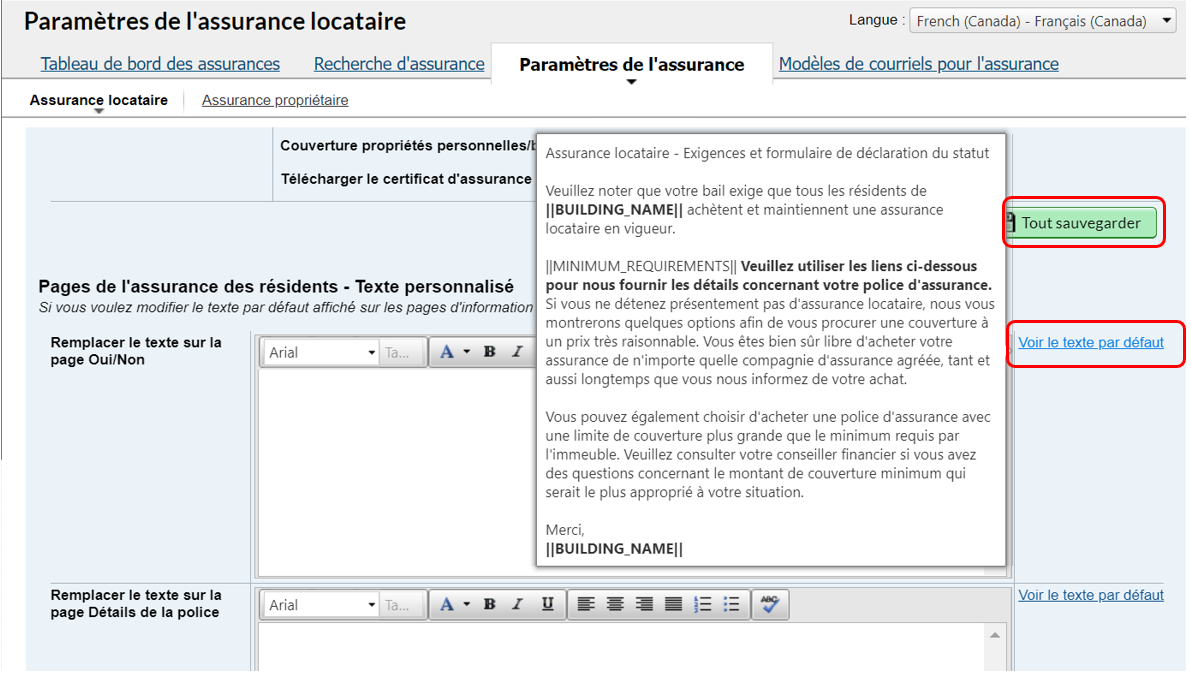Screen dimensions: 1191x676
Task: Select Paramètres de l'assurance tab
Action: pos(631,65)
